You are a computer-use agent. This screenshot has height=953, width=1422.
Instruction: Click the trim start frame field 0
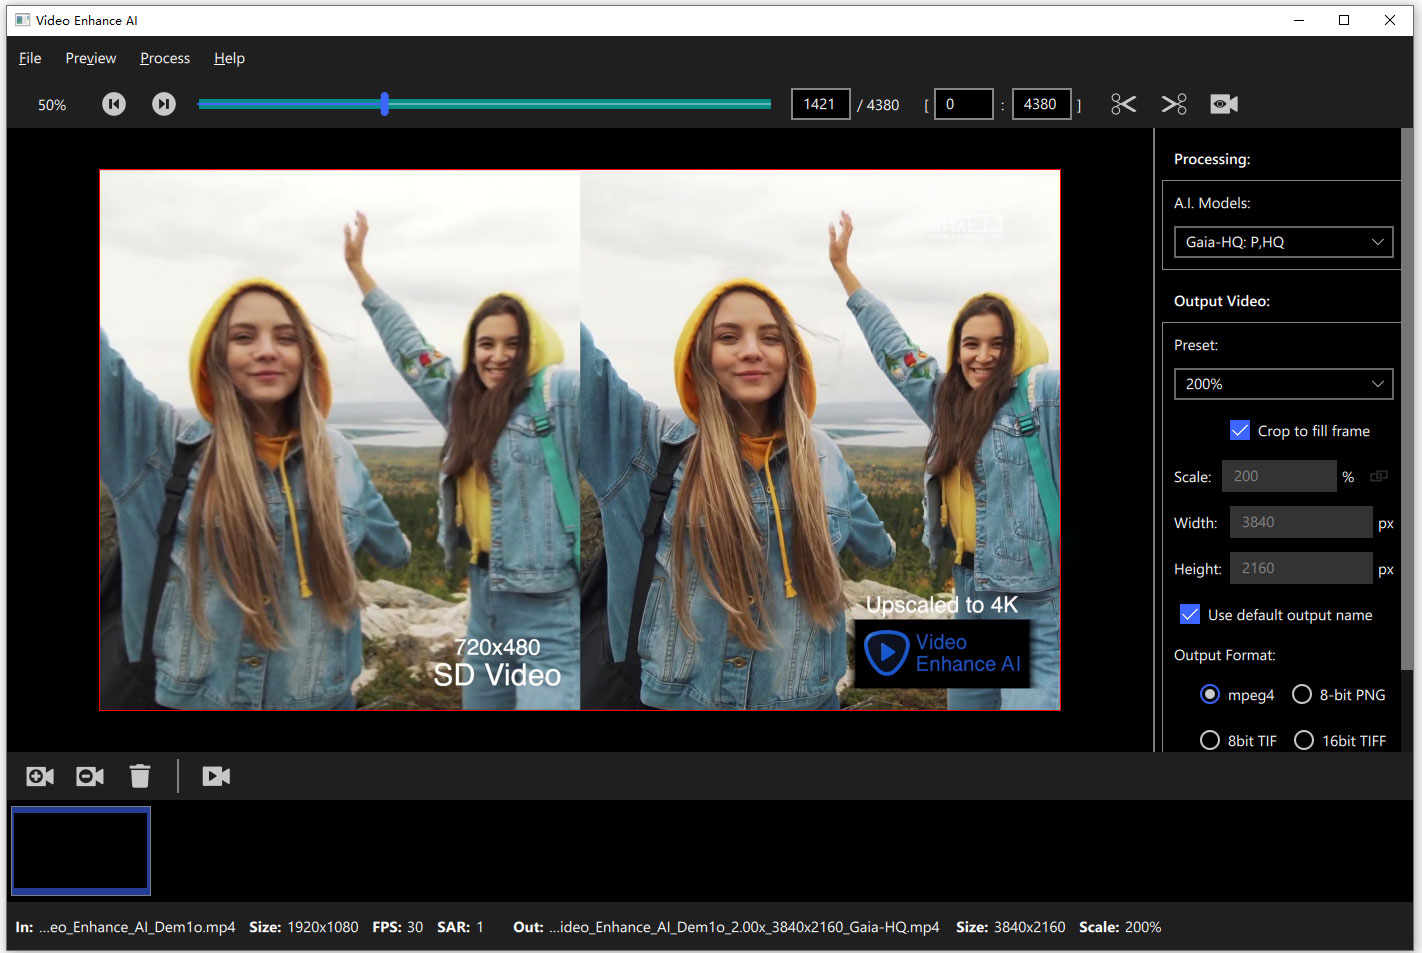tap(964, 104)
